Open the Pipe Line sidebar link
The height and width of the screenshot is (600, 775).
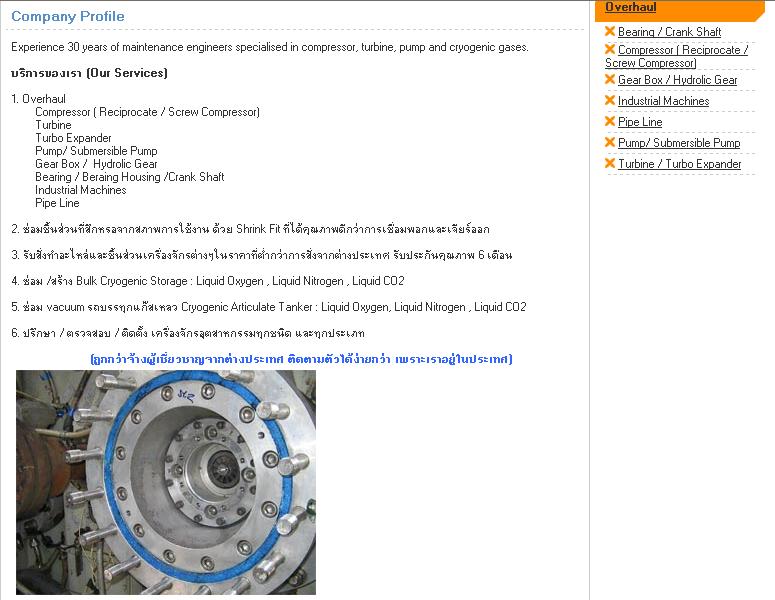coord(640,122)
